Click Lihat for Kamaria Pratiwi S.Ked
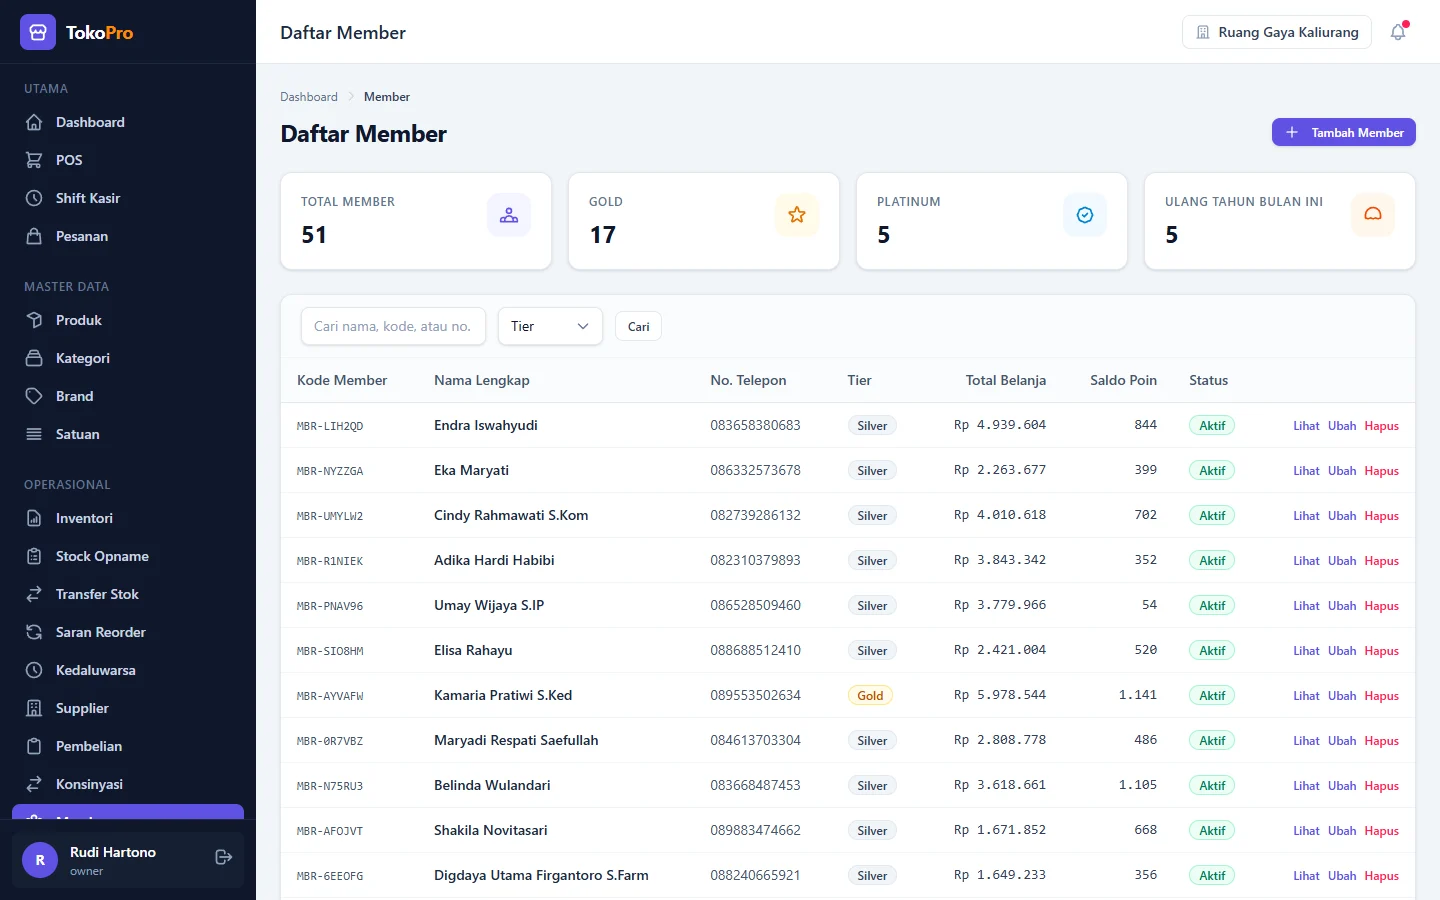 (1306, 696)
